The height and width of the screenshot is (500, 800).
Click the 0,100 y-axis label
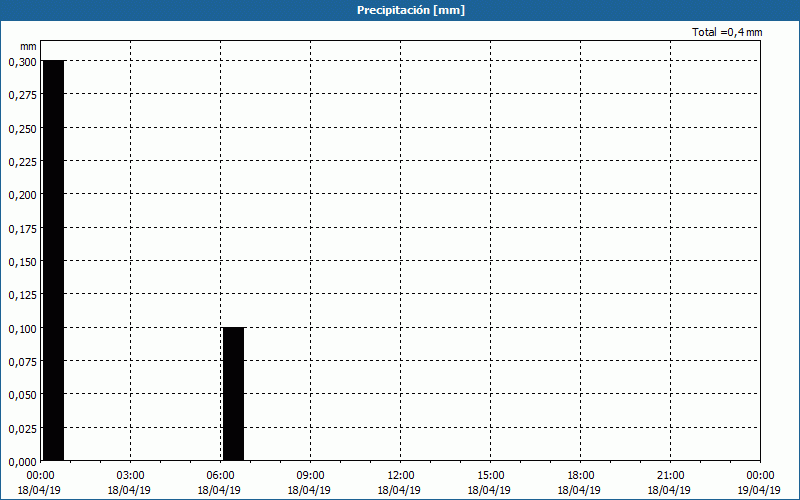click(22, 329)
